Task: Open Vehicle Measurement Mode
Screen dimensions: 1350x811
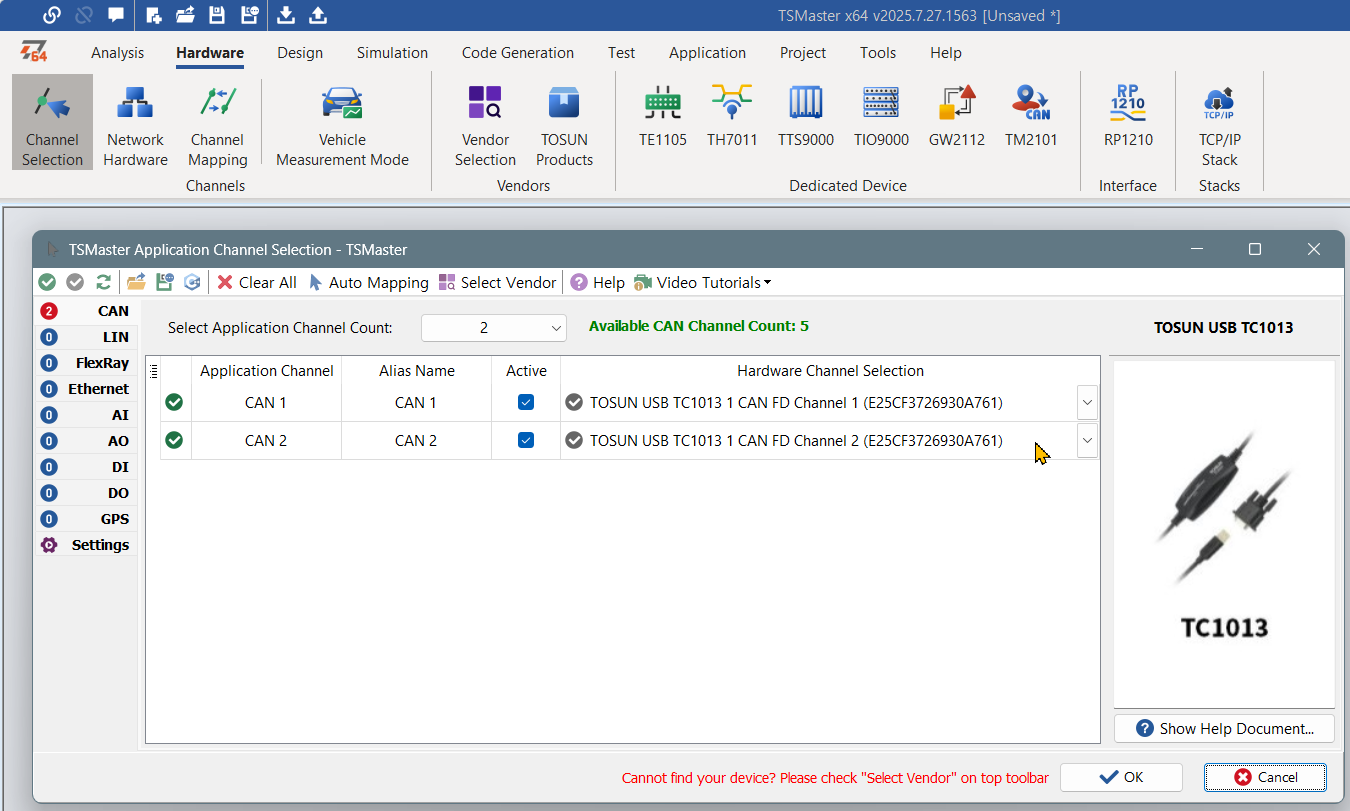Action: click(x=342, y=123)
